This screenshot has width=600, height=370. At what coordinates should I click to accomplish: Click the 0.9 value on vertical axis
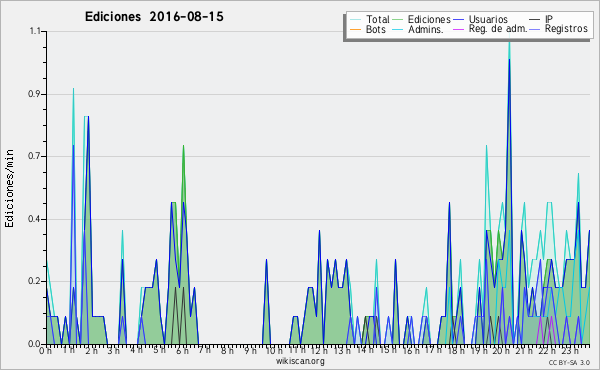tap(34, 94)
